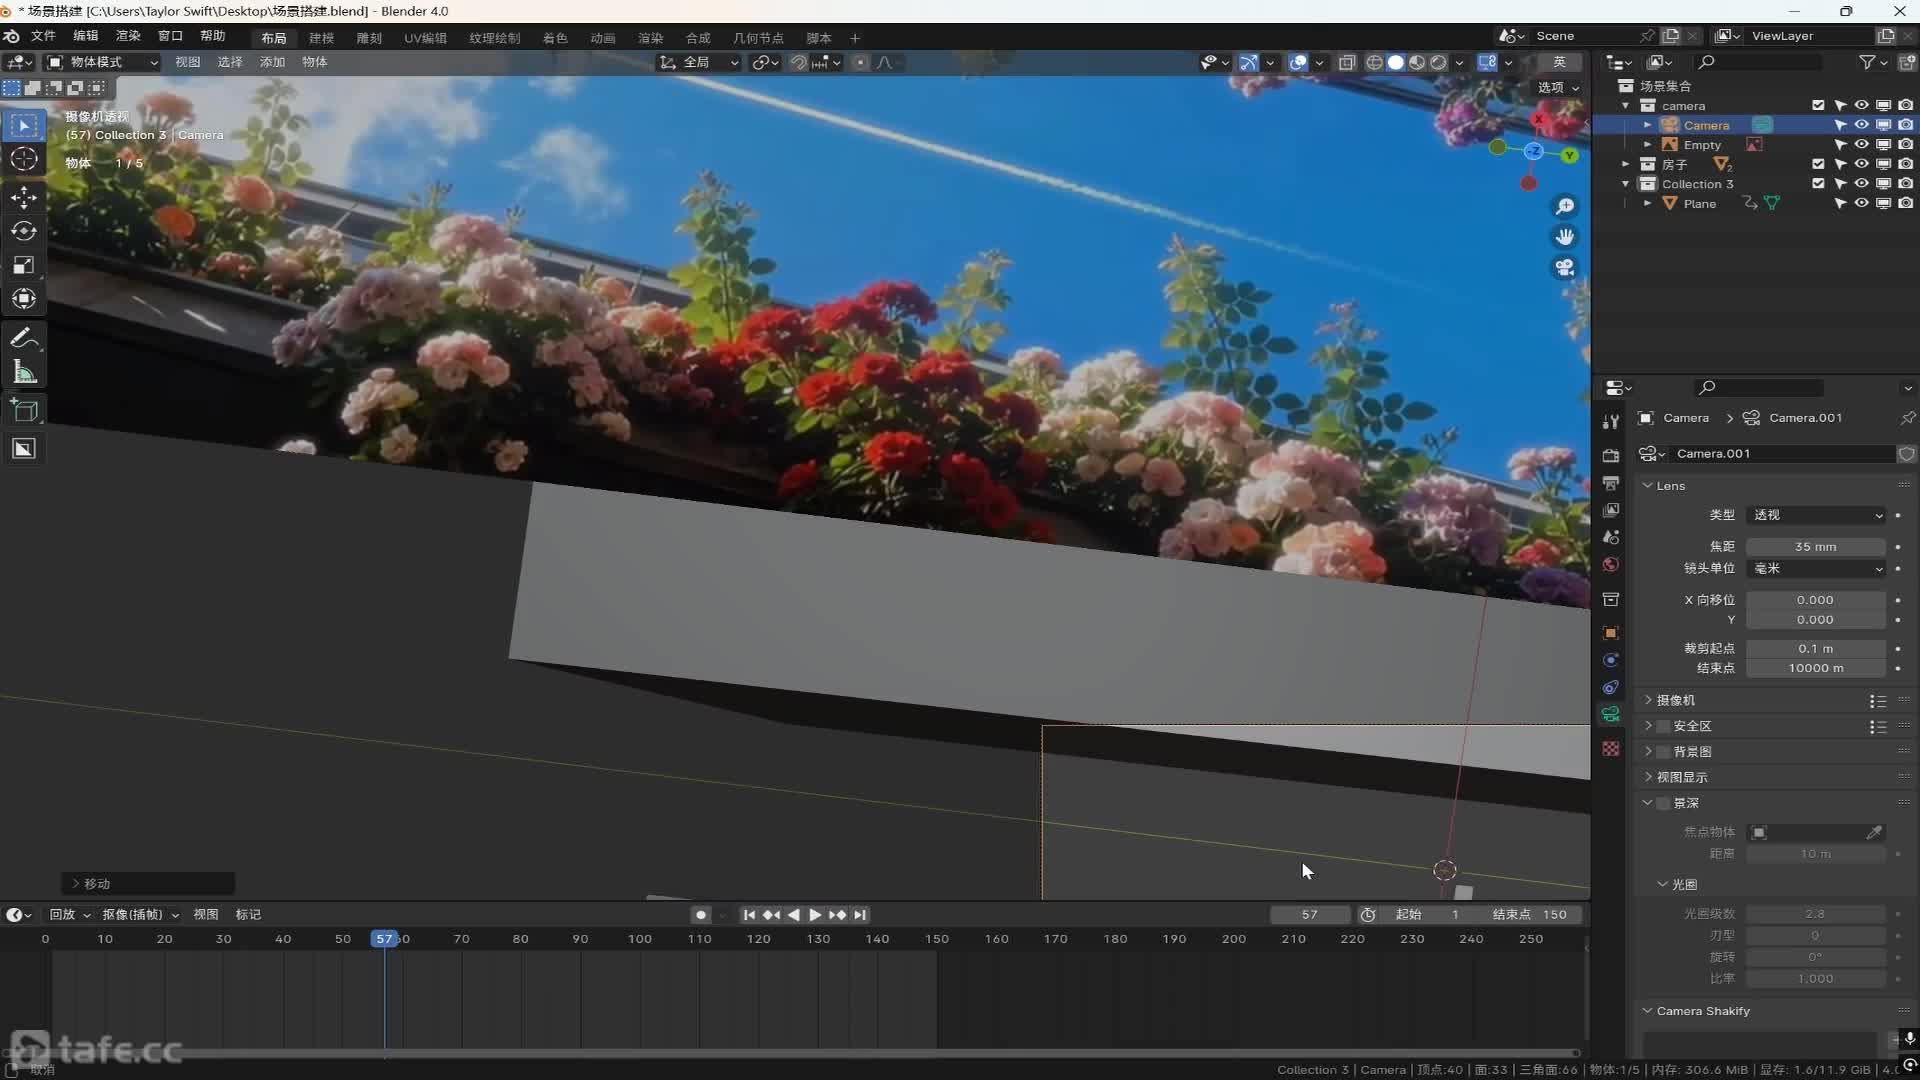Click the 焦距 35 mm focal length field
The height and width of the screenshot is (1080, 1920).
click(x=1815, y=547)
